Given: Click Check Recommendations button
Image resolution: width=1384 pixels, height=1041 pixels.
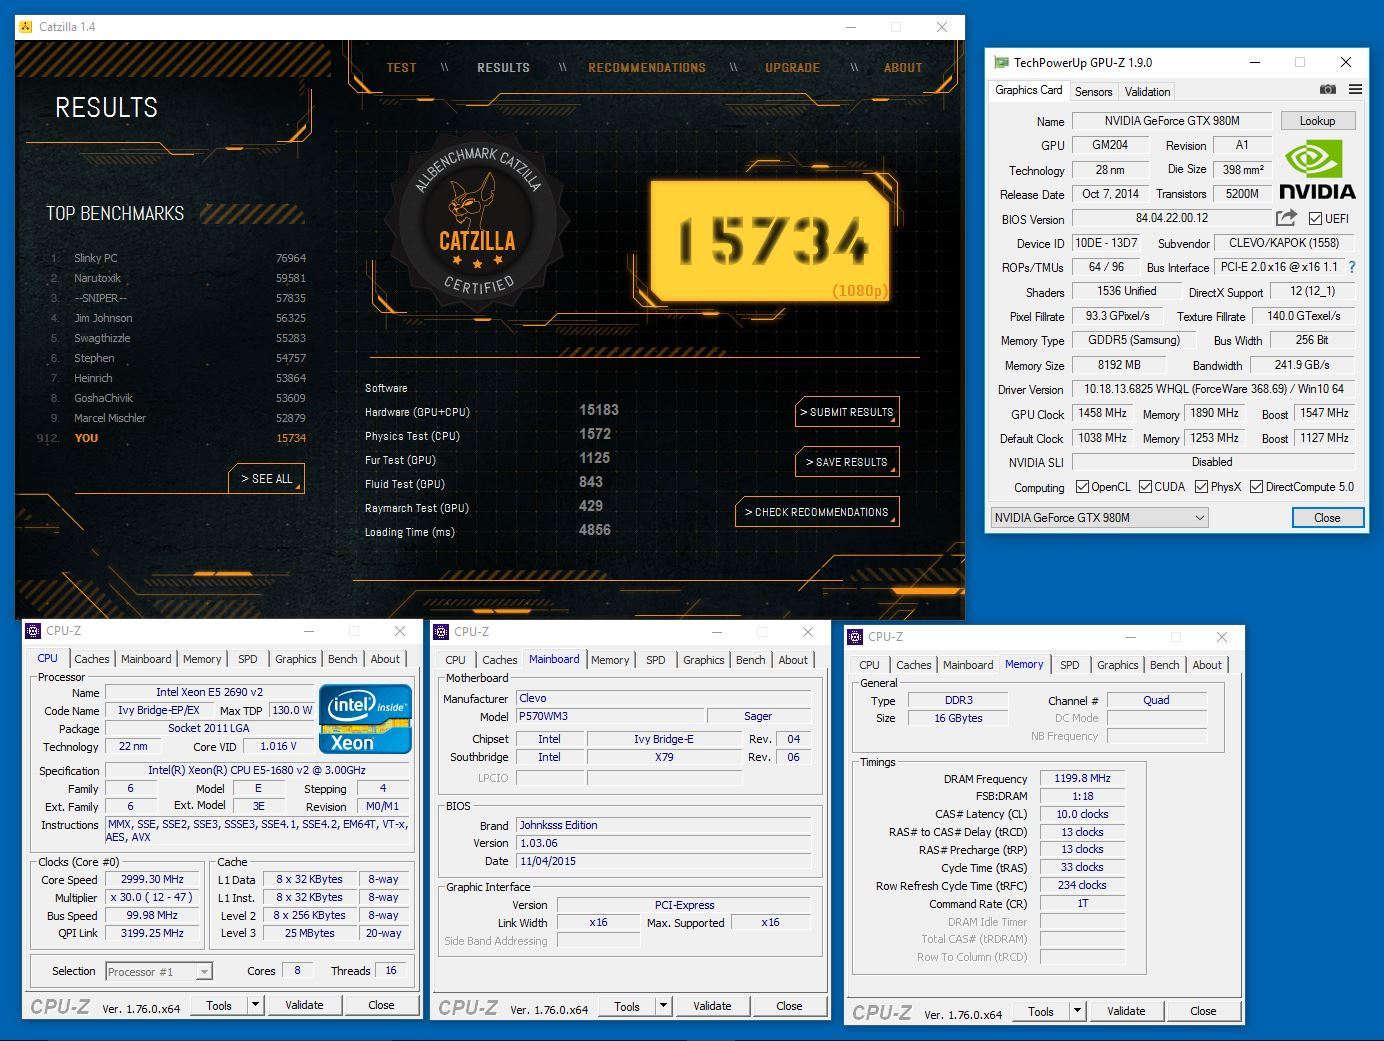Looking at the screenshot, I should coord(817,512).
